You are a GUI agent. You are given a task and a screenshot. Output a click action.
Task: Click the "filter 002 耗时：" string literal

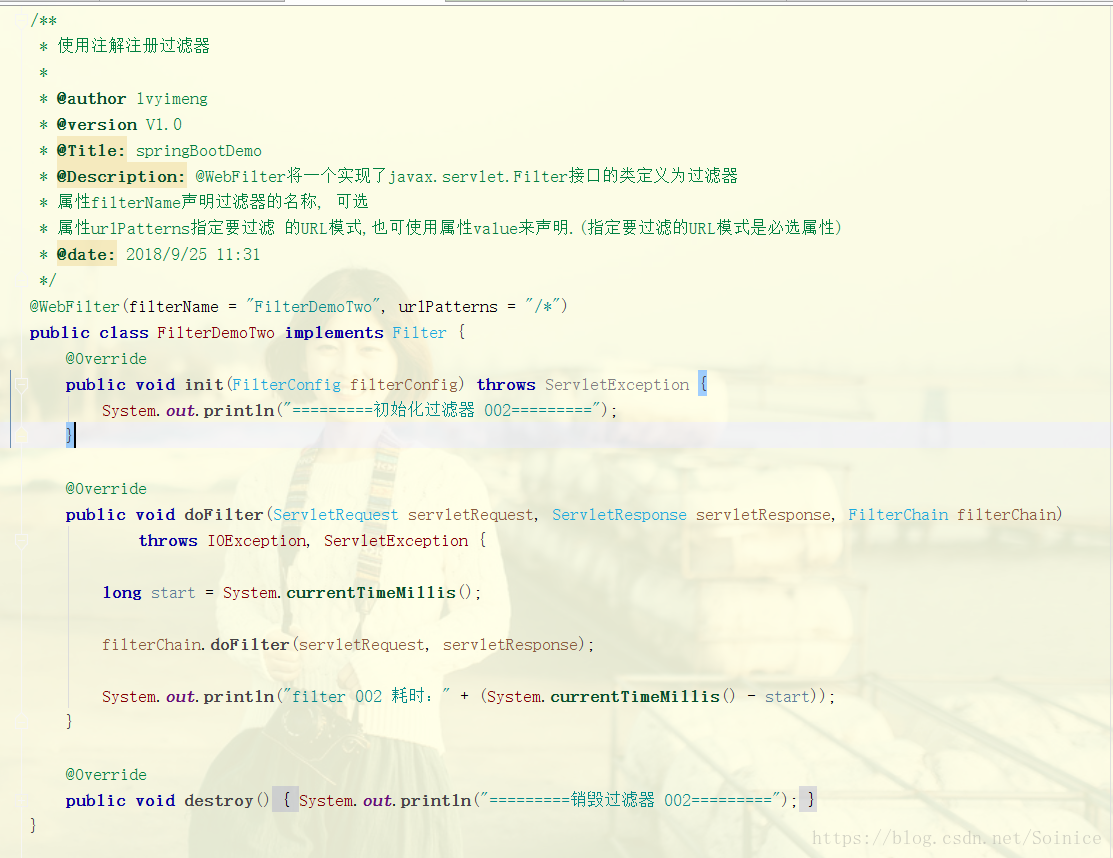(x=366, y=696)
